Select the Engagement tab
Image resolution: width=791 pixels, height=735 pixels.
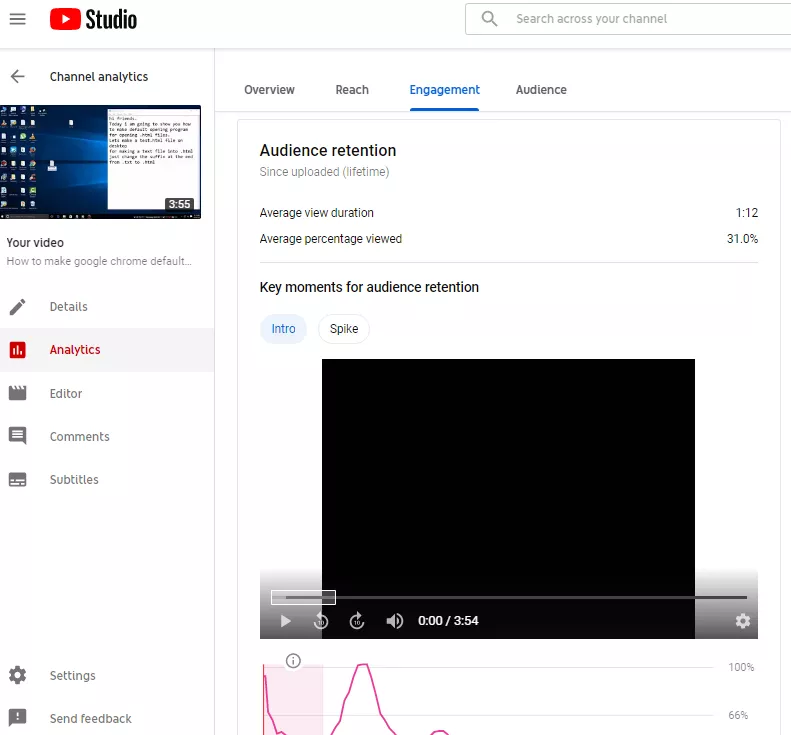[x=444, y=90]
